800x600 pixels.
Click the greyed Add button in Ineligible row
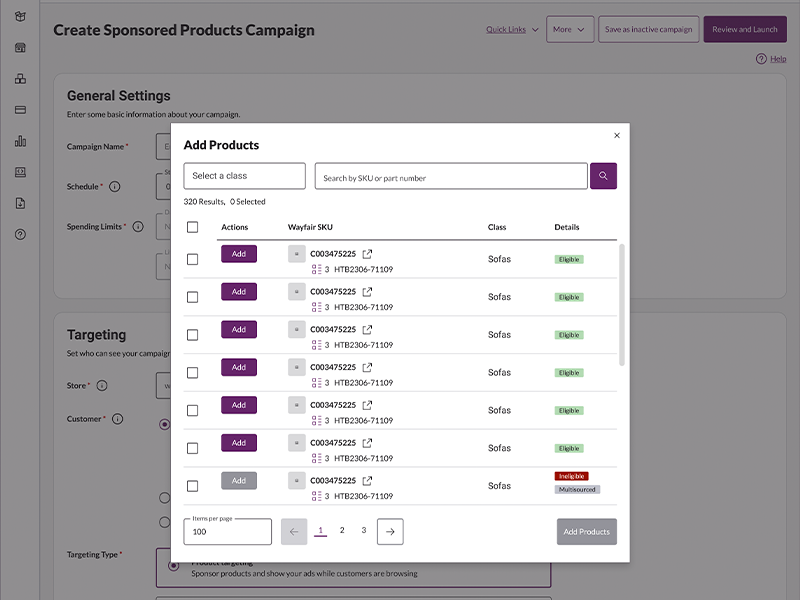pyautogui.click(x=239, y=481)
